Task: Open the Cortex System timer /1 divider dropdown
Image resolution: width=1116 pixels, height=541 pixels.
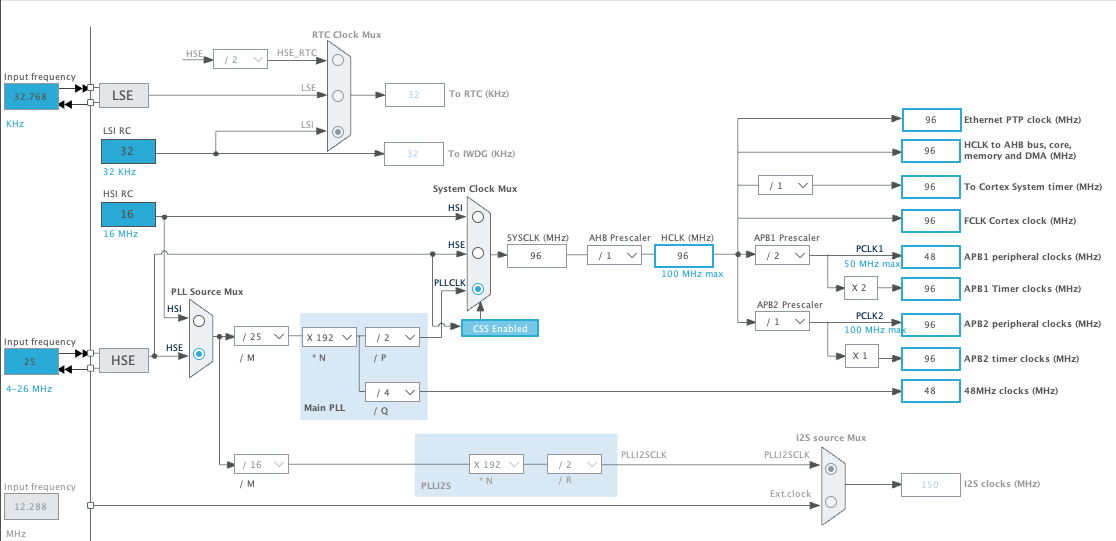Action: (x=785, y=186)
